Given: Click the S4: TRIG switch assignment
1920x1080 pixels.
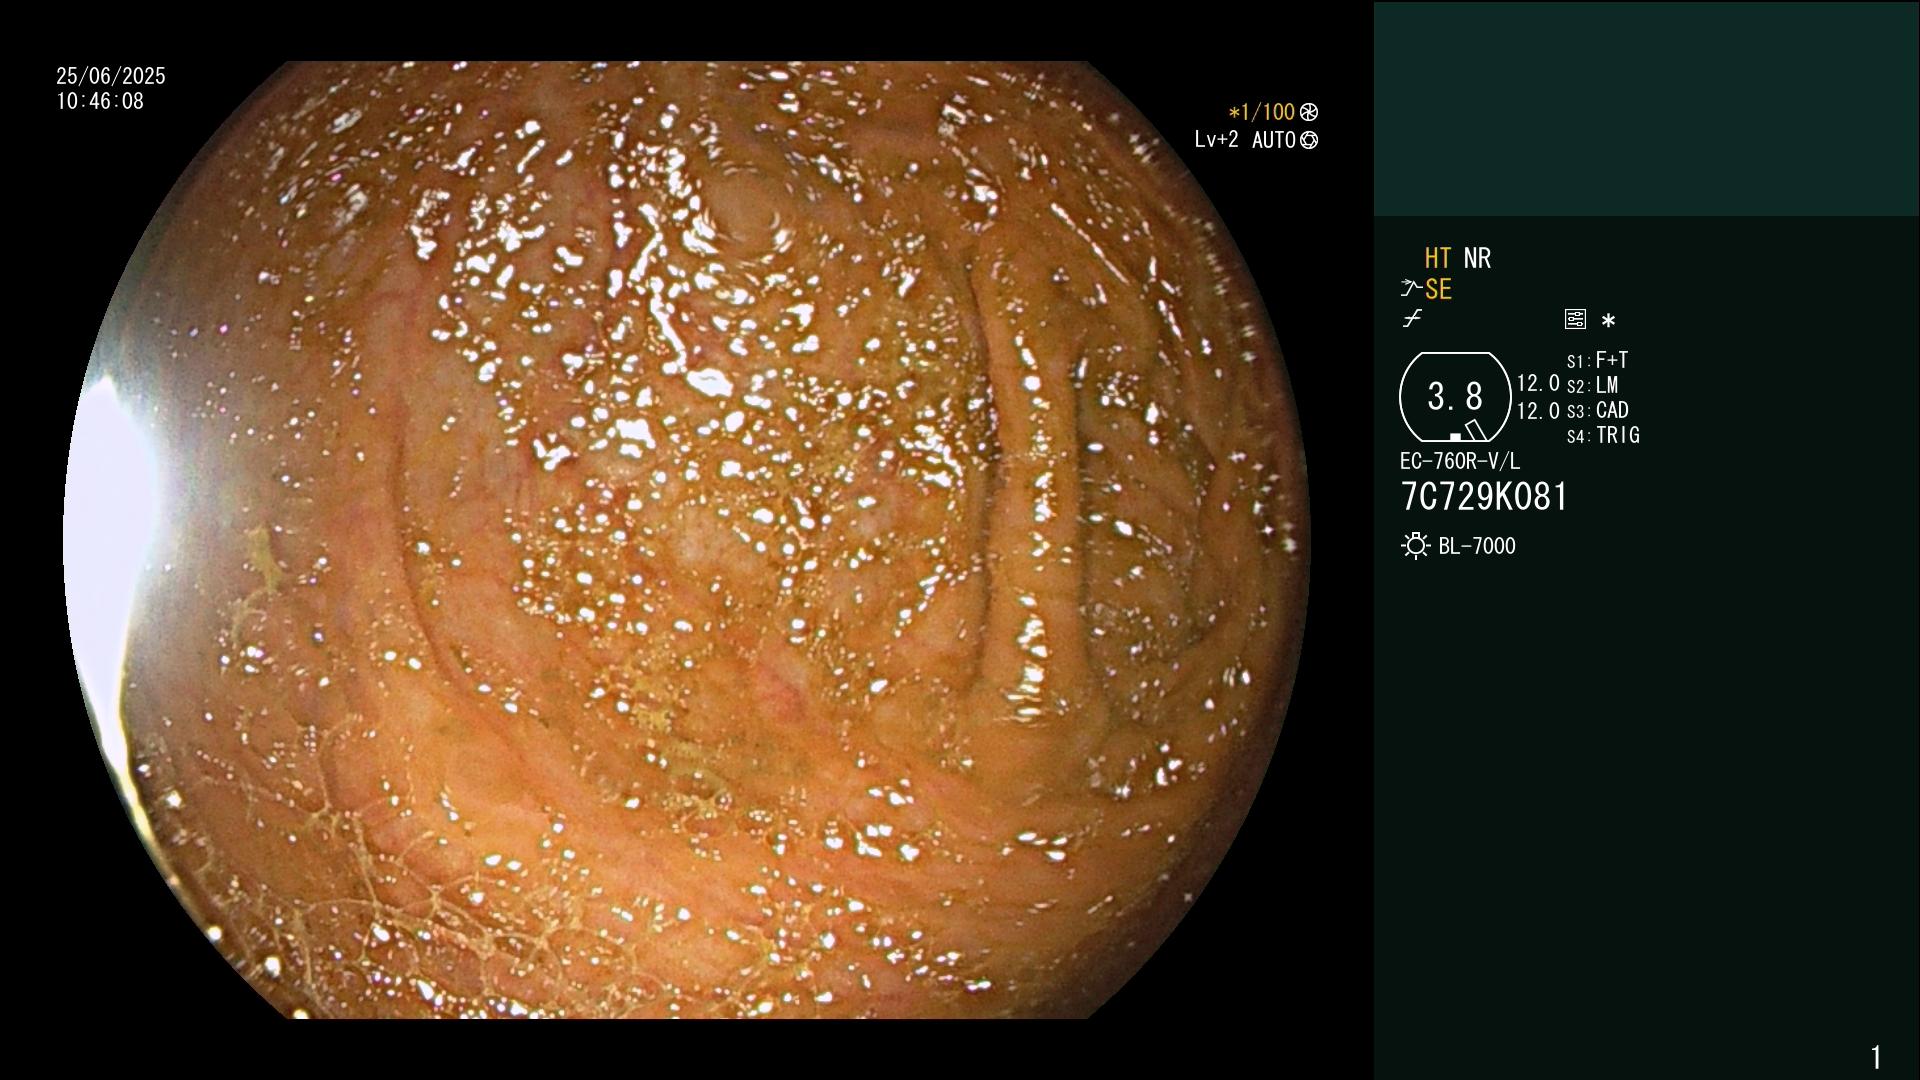Looking at the screenshot, I should pos(1603,435).
